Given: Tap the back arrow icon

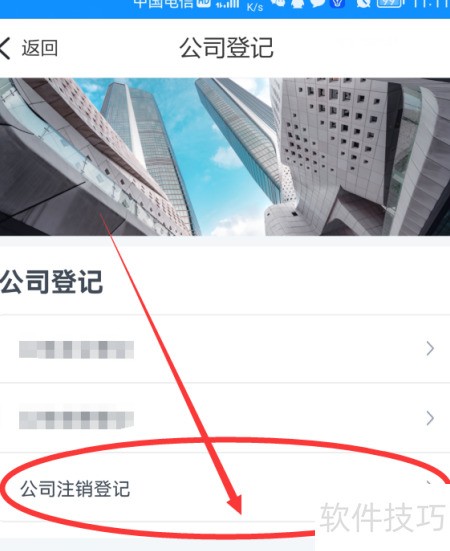Looking at the screenshot, I should coord(5,48).
